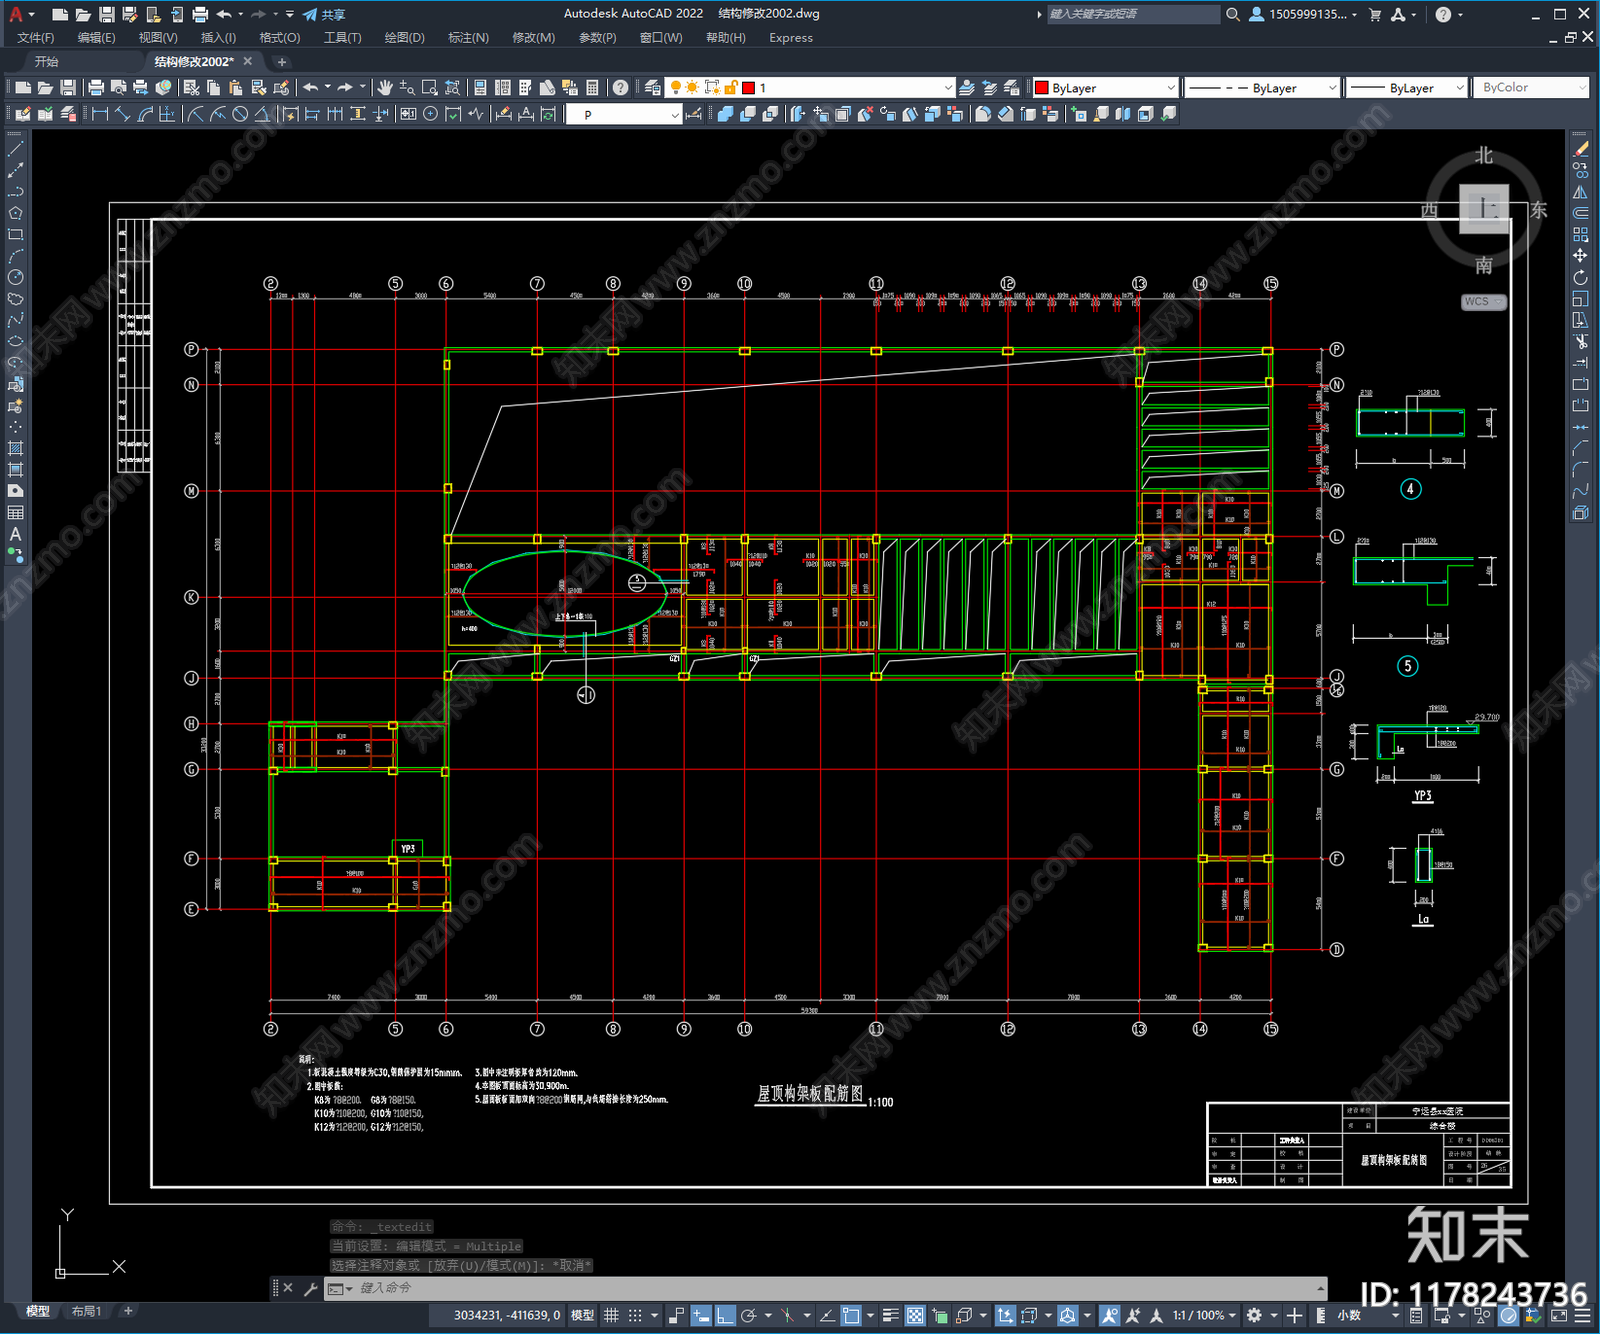
Task: Open the 修改(M) menu
Action: pos(533,38)
